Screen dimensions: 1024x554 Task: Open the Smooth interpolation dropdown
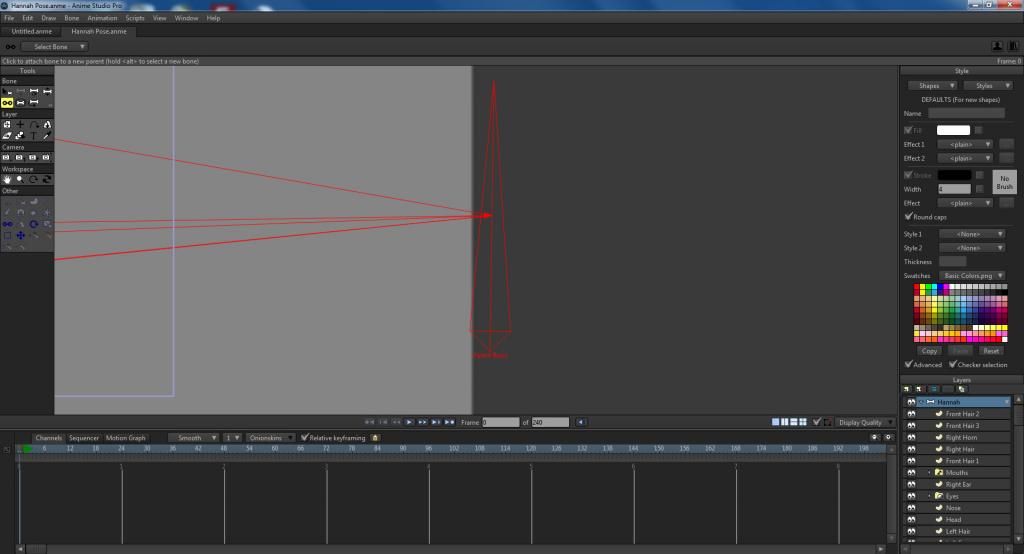click(x=193, y=438)
